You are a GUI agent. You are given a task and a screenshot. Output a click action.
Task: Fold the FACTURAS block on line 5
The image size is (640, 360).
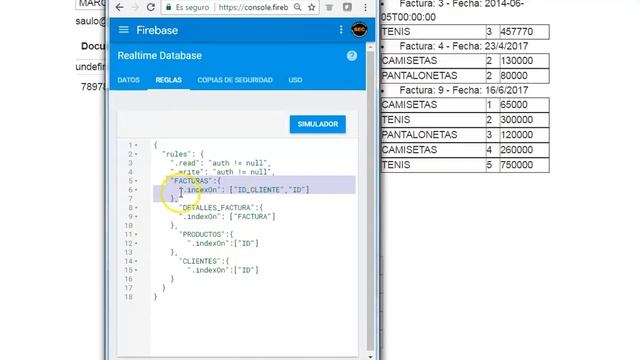pos(136,181)
